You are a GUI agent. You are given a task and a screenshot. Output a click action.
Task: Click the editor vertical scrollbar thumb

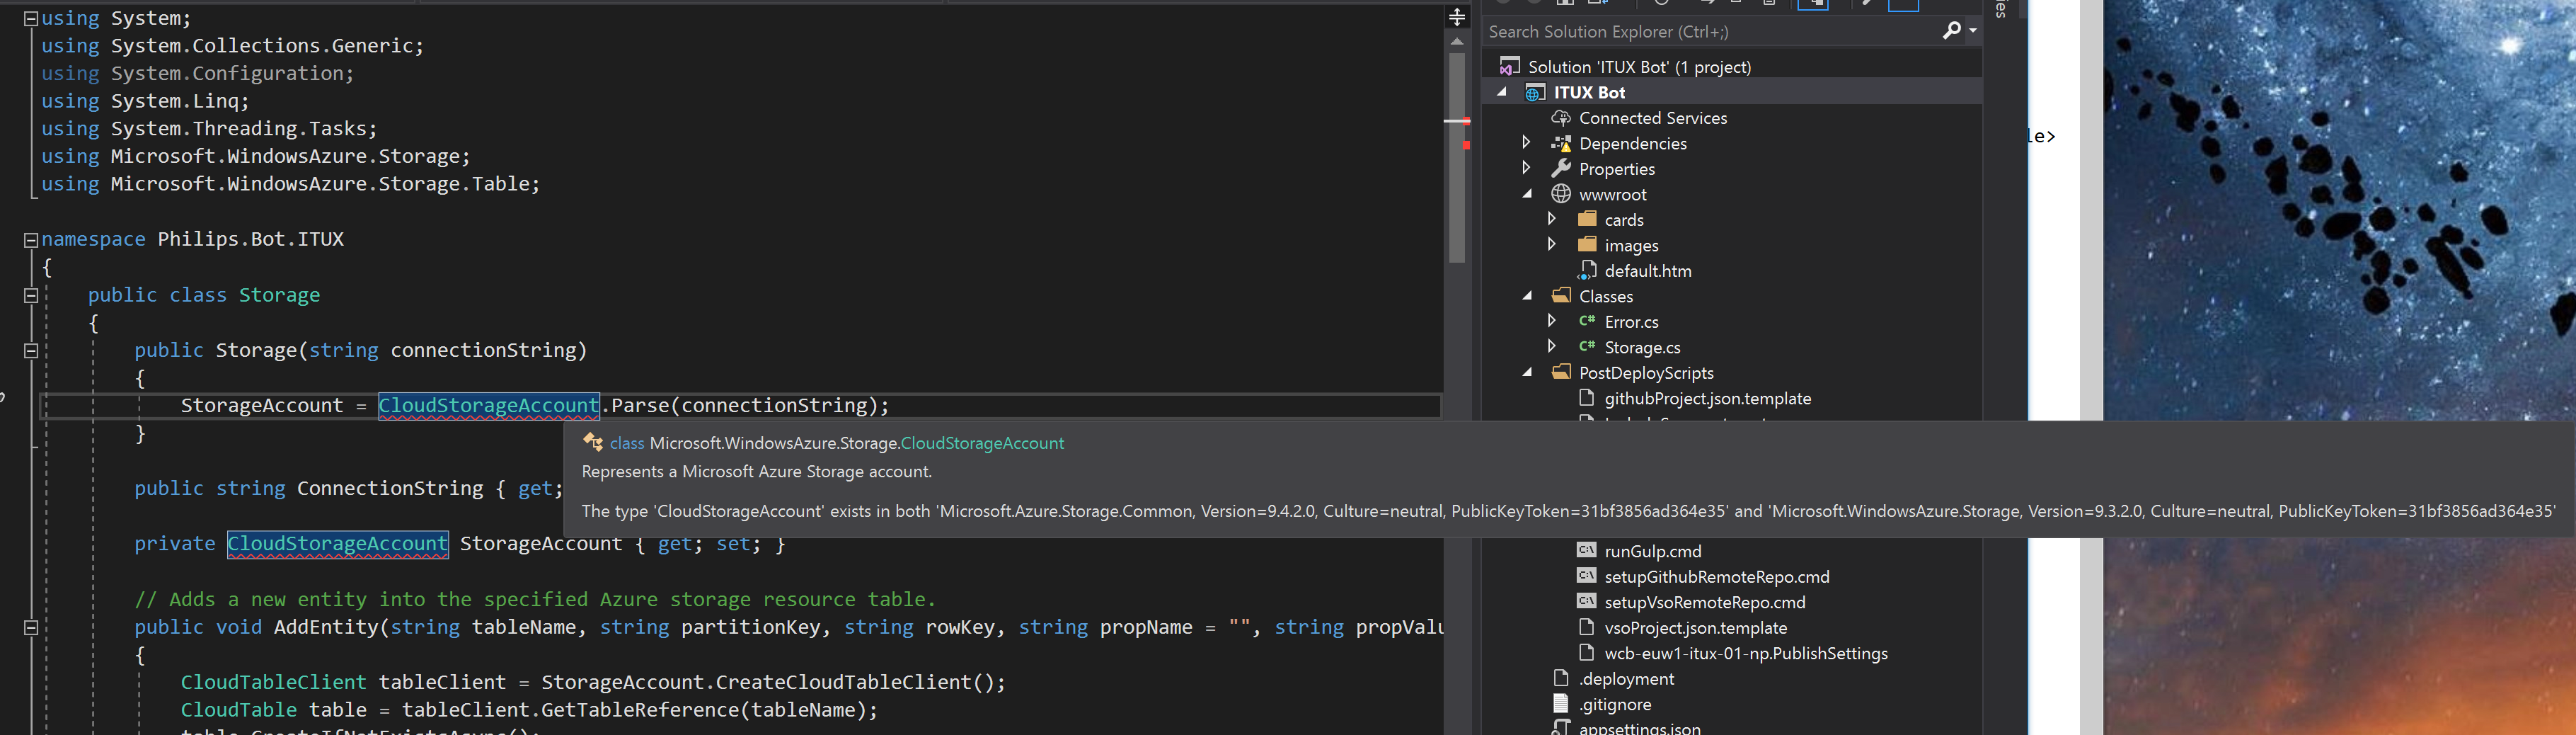tap(1457, 158)
